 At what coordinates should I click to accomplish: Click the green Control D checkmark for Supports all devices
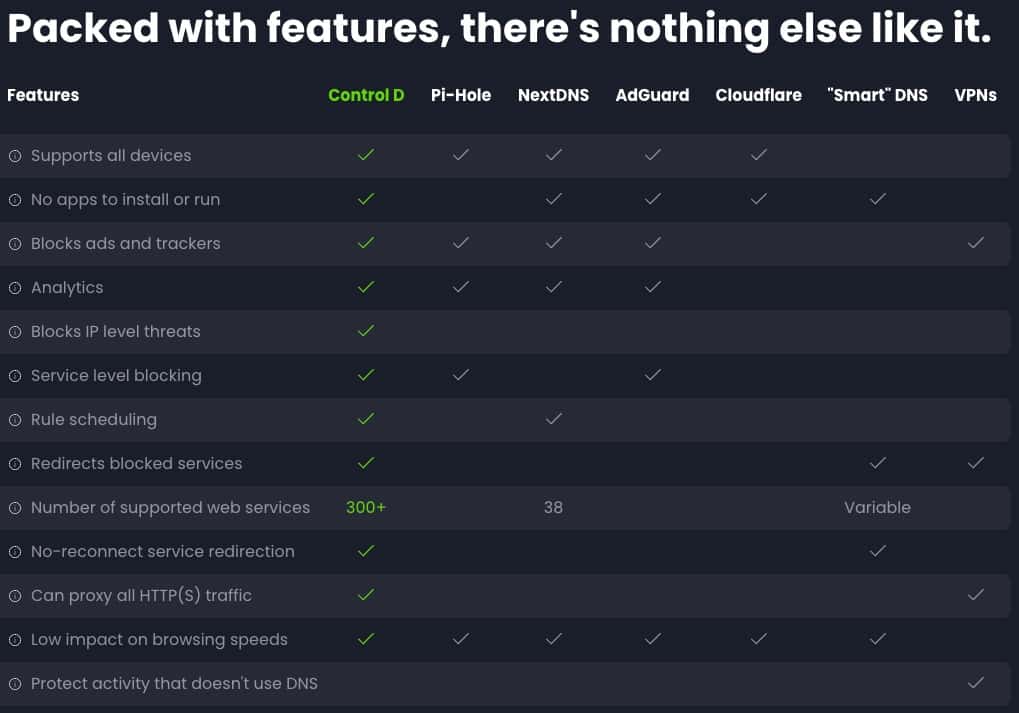[x=366, y=155]
